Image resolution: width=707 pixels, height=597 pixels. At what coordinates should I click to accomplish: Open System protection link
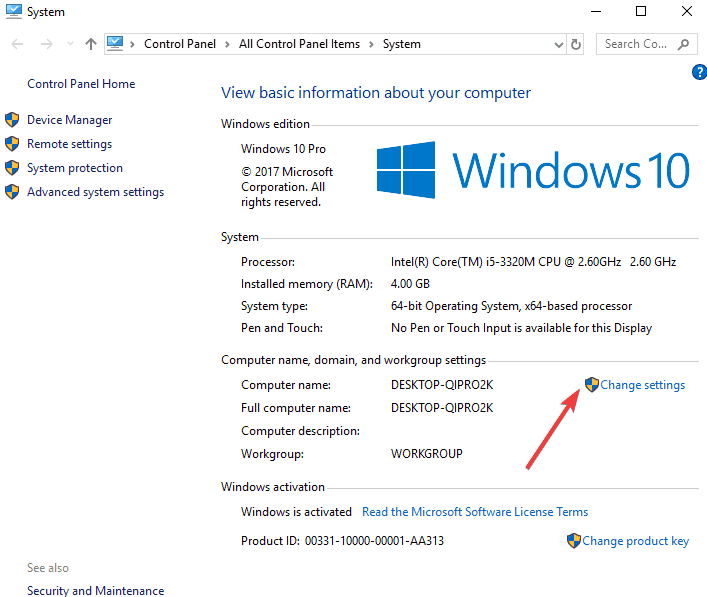[75, 168]
